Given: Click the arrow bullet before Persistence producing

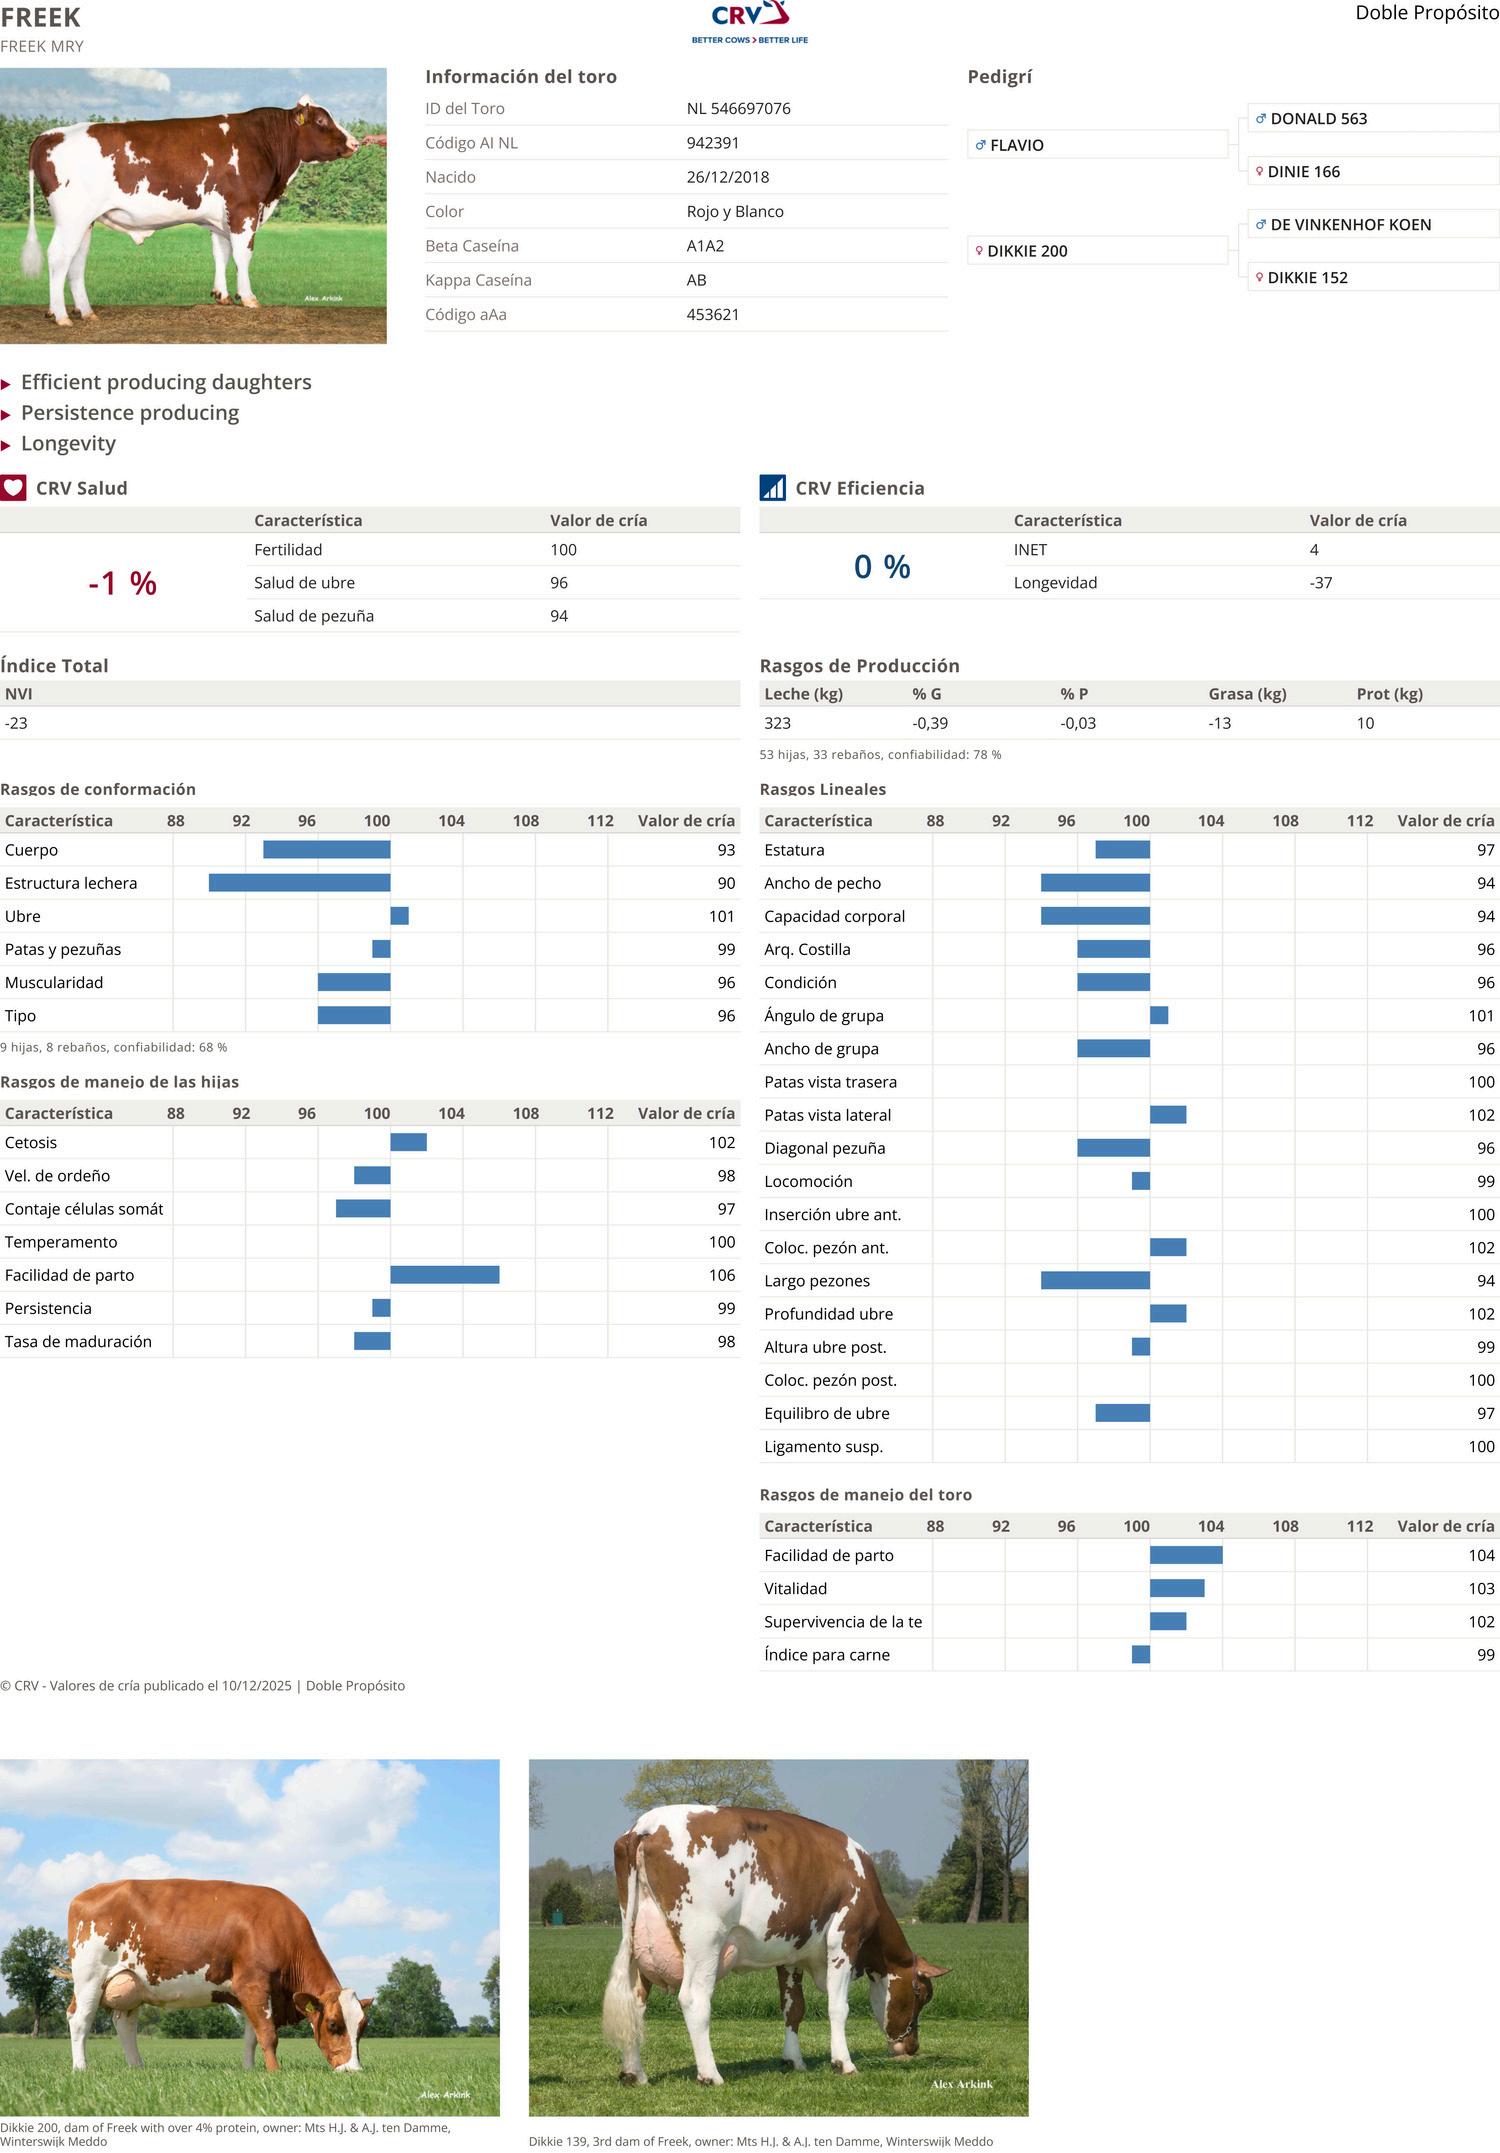Looking at the screenshot, I should [6, 415].
